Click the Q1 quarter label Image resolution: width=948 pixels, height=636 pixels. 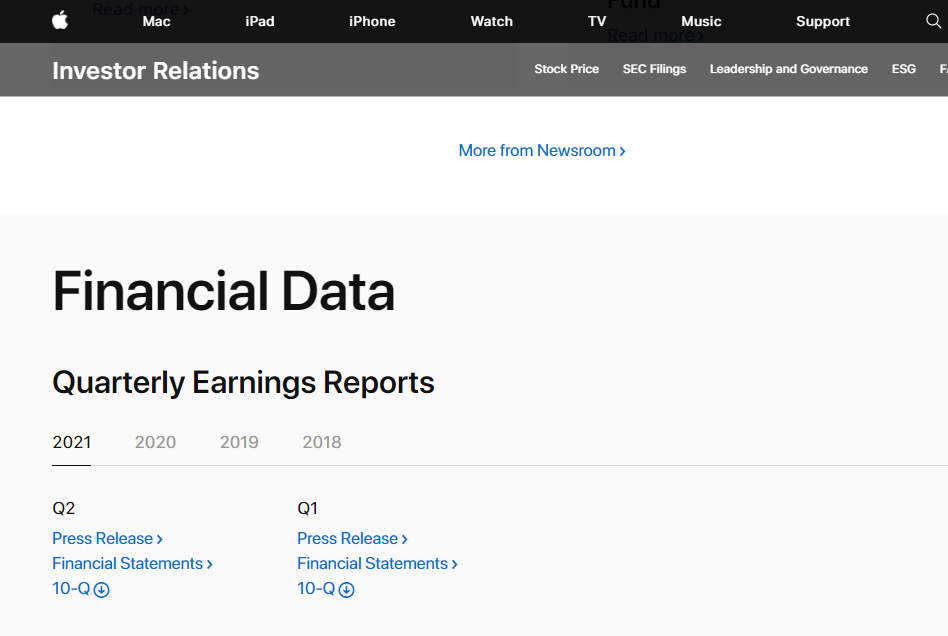click(307, 508)
